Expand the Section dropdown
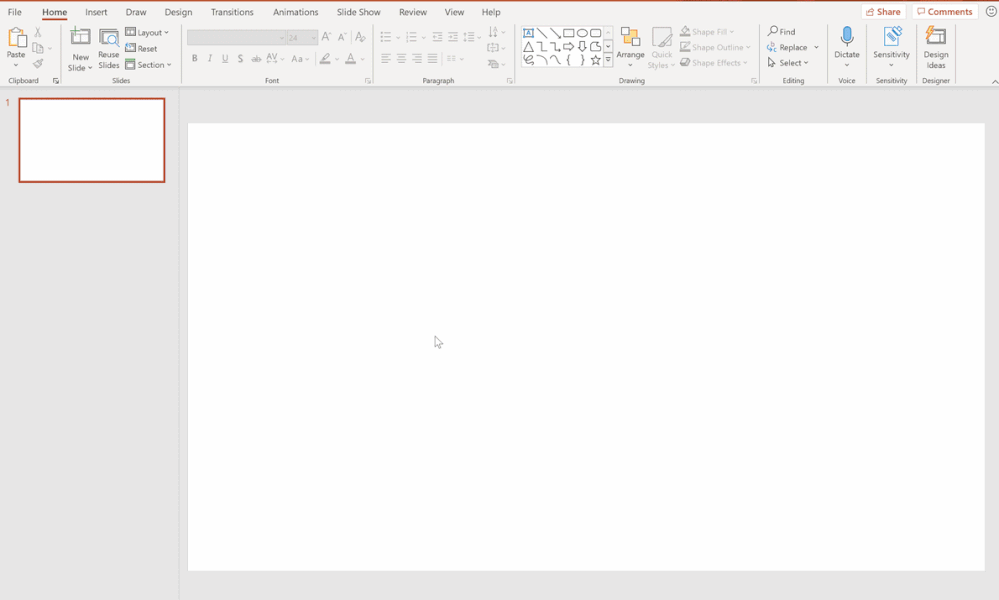The height and width of the screenshot is (600, 999). click(x=148, y=65)
